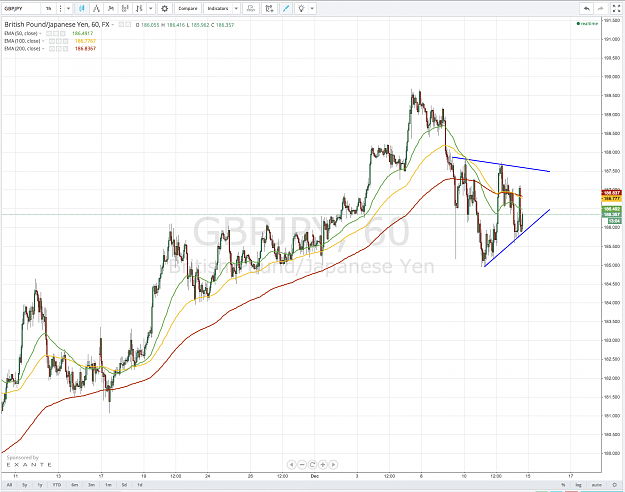Select the 3m time range
Viewport: 625px width, 492px height.
click(91, 485)
